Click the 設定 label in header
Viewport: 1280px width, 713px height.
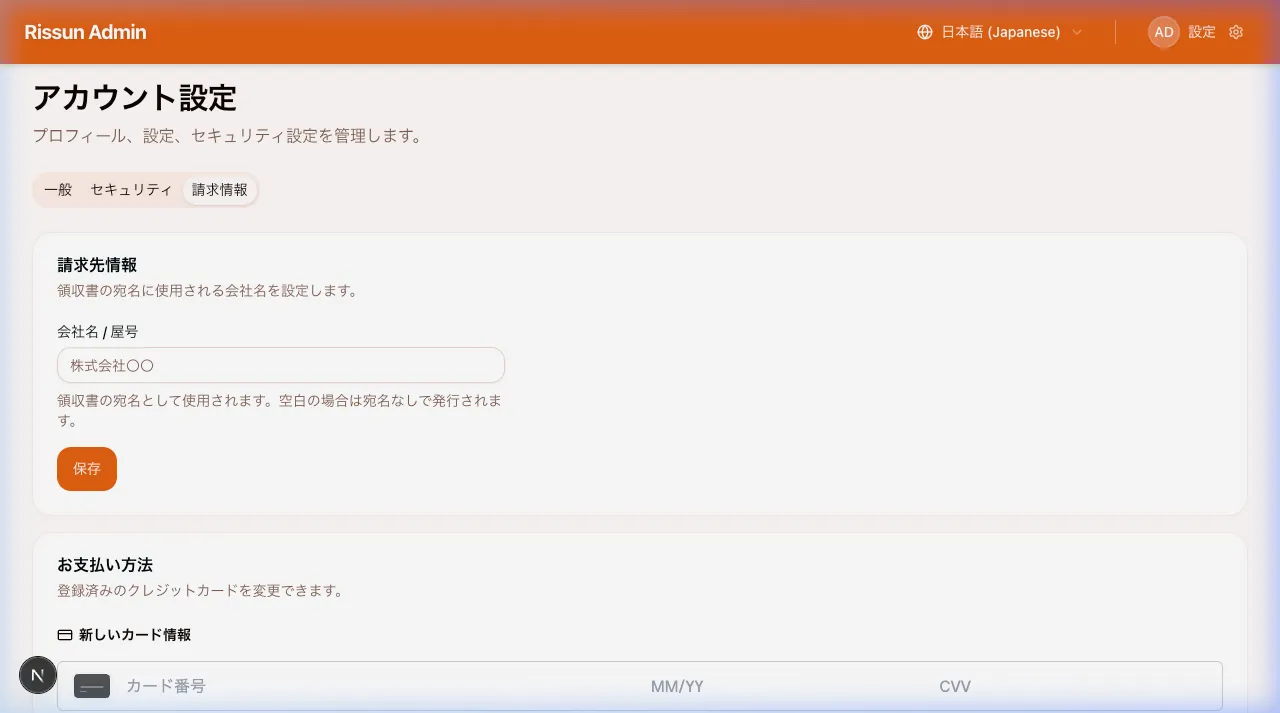click(1202, 32)
